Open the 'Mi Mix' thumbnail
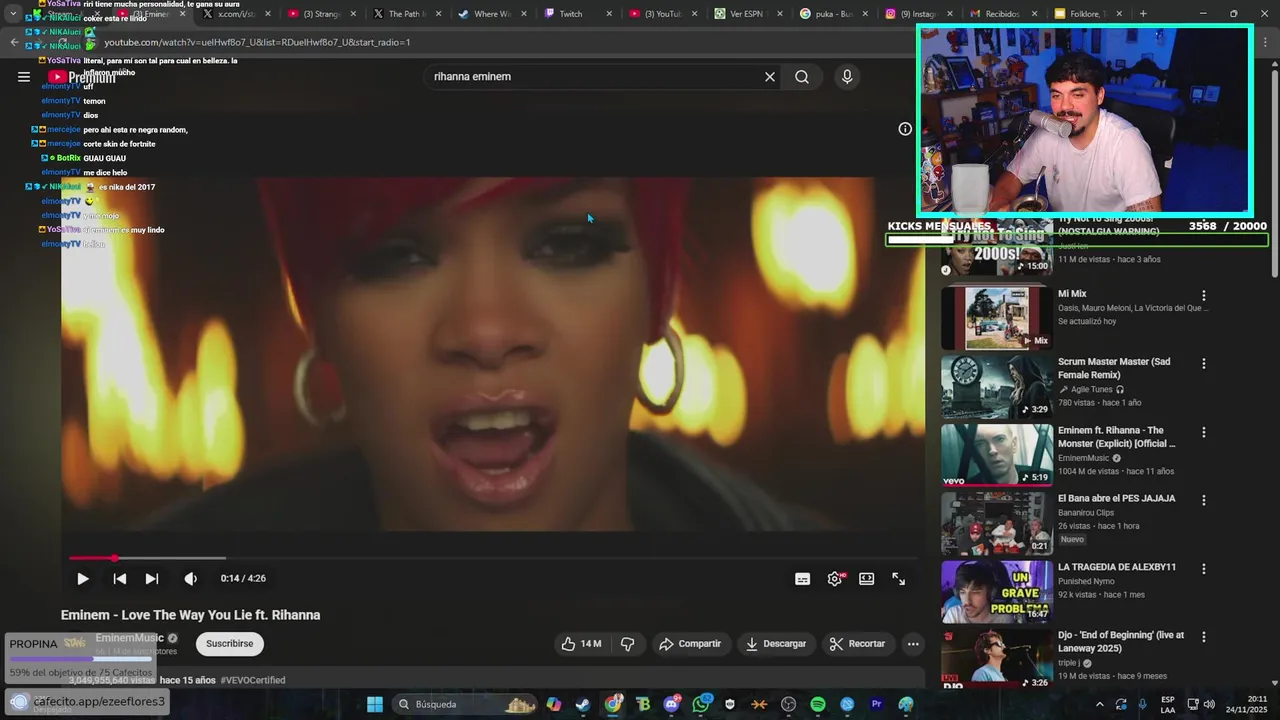The image size is (1280, 720). click(997, 317)
